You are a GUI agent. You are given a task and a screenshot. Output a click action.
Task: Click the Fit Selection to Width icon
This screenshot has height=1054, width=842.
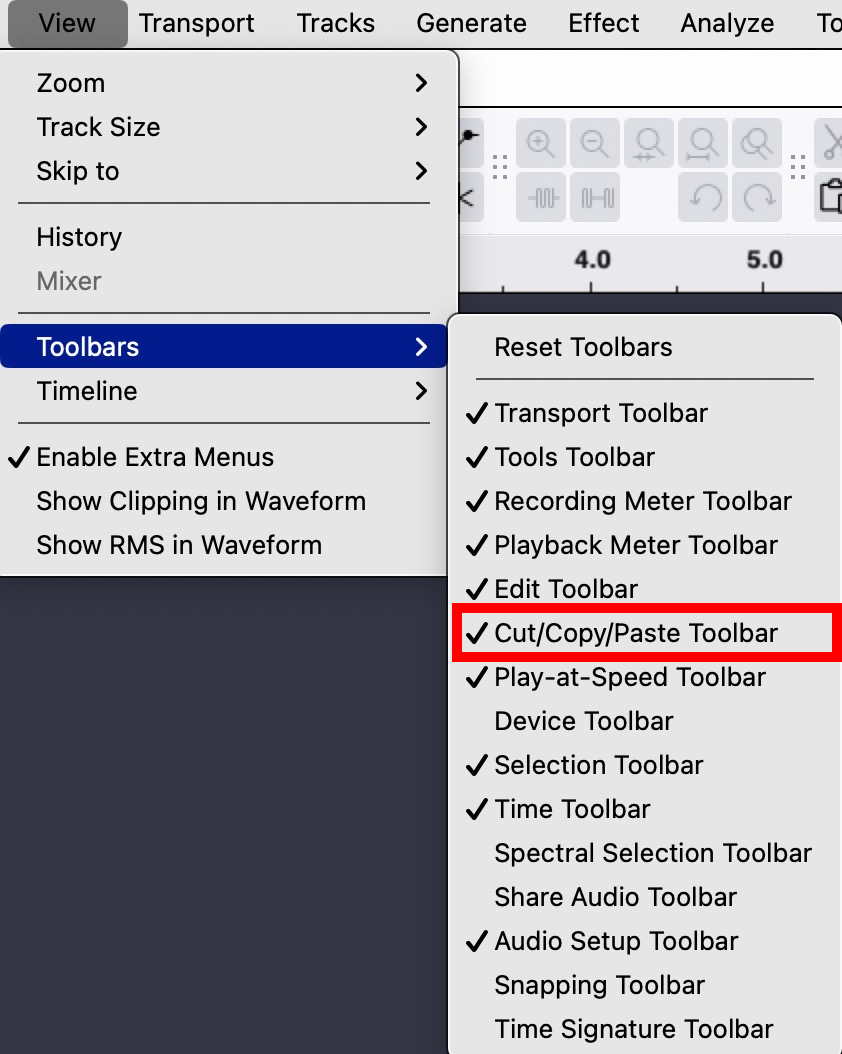click(649, 144)
